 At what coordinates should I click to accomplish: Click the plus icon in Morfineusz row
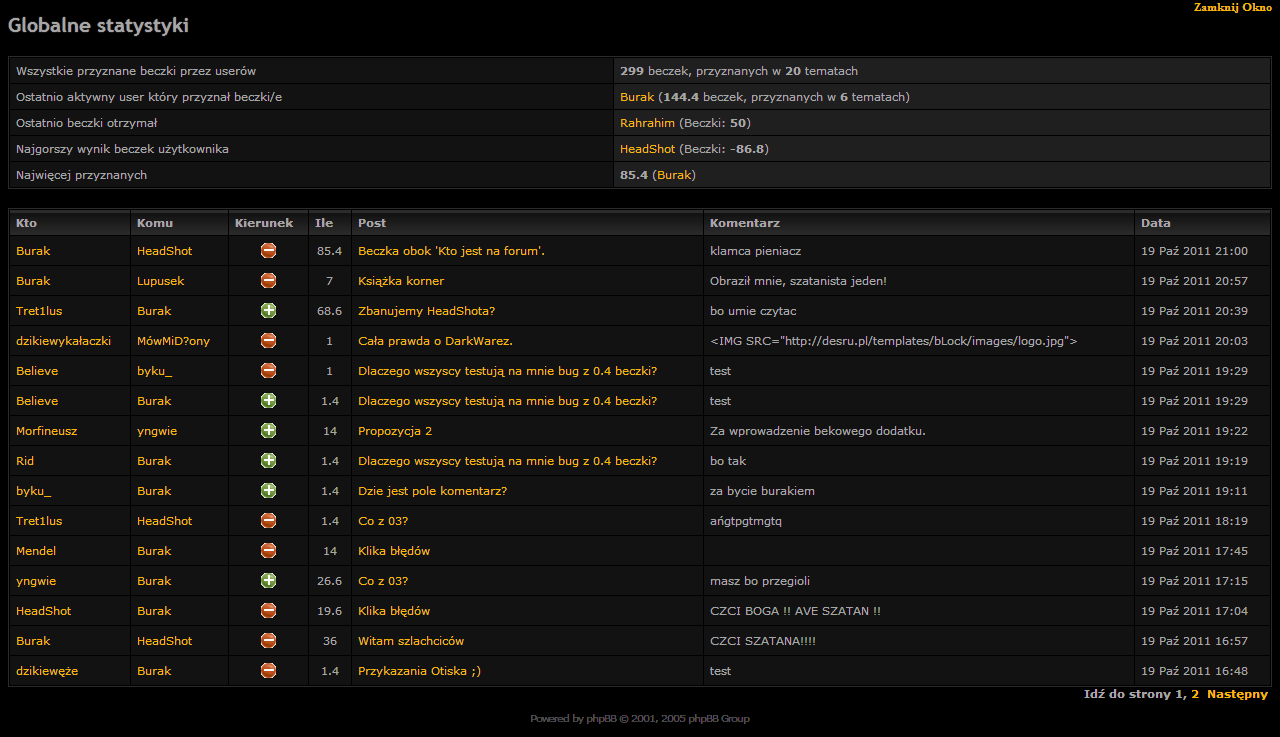click(268, 431)
